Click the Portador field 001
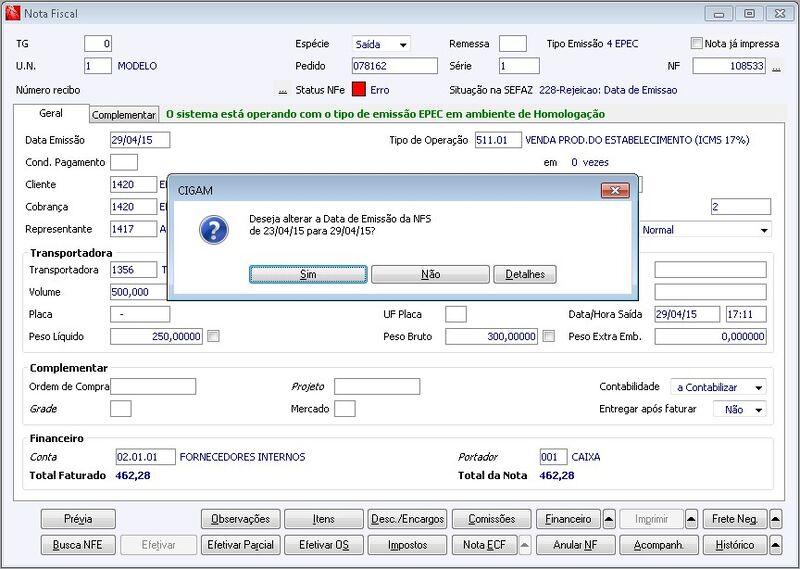Image resolution: width=800 pixels, height=569 pixels. point(553,457)
